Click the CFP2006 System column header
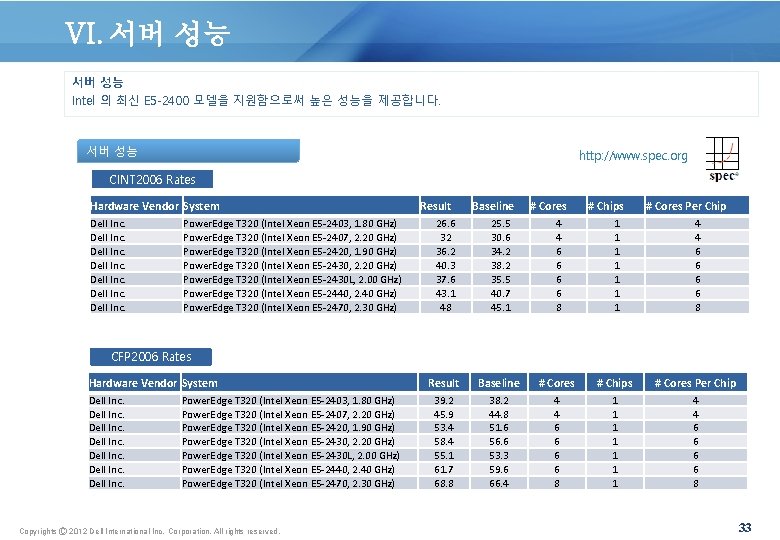Viewport: 780px width, 540px height. tap(299, 383)
